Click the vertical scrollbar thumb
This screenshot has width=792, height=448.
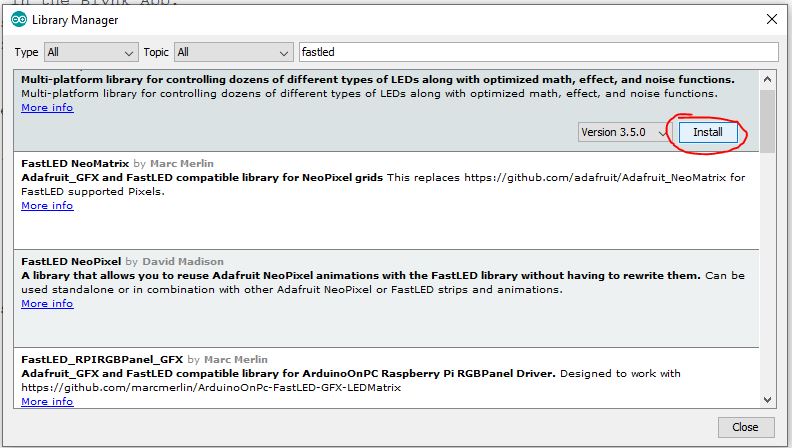tap(767, 121)
